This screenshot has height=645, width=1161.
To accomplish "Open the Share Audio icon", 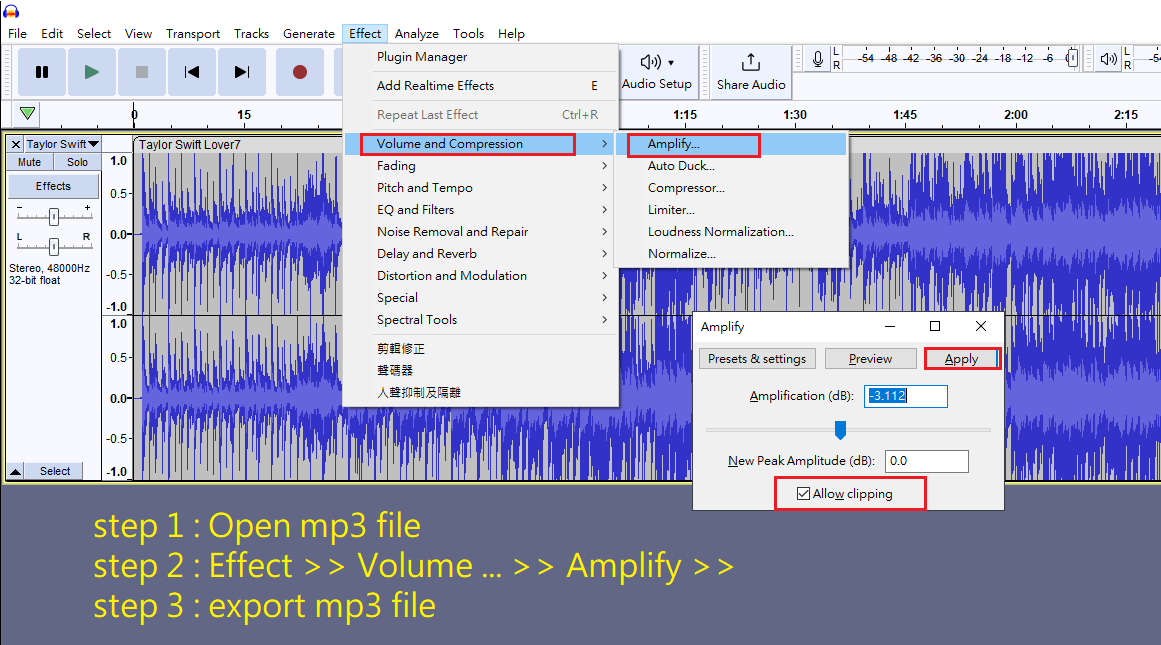I will 751,63.
